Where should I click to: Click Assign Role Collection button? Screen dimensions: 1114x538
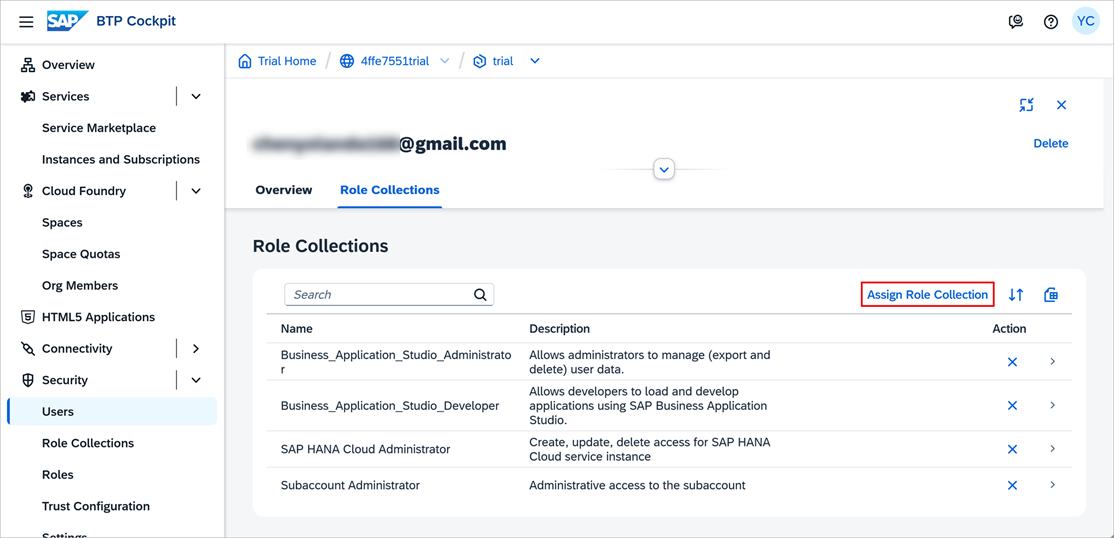(x=927, y=294)
